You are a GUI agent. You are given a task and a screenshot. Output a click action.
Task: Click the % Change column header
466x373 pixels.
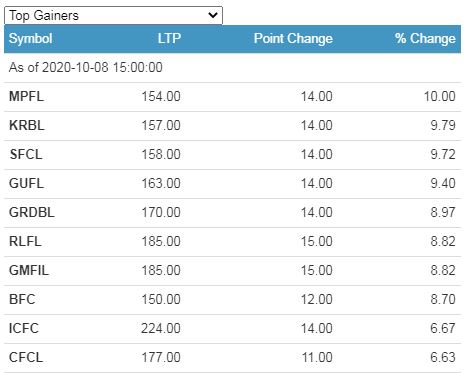pos(425,39)
